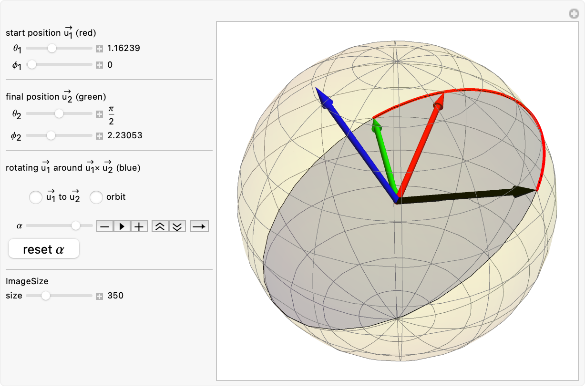Click the minus step-back button for alpha
Image resolution: width=585 pixels, height=388 pixels.
105,226
